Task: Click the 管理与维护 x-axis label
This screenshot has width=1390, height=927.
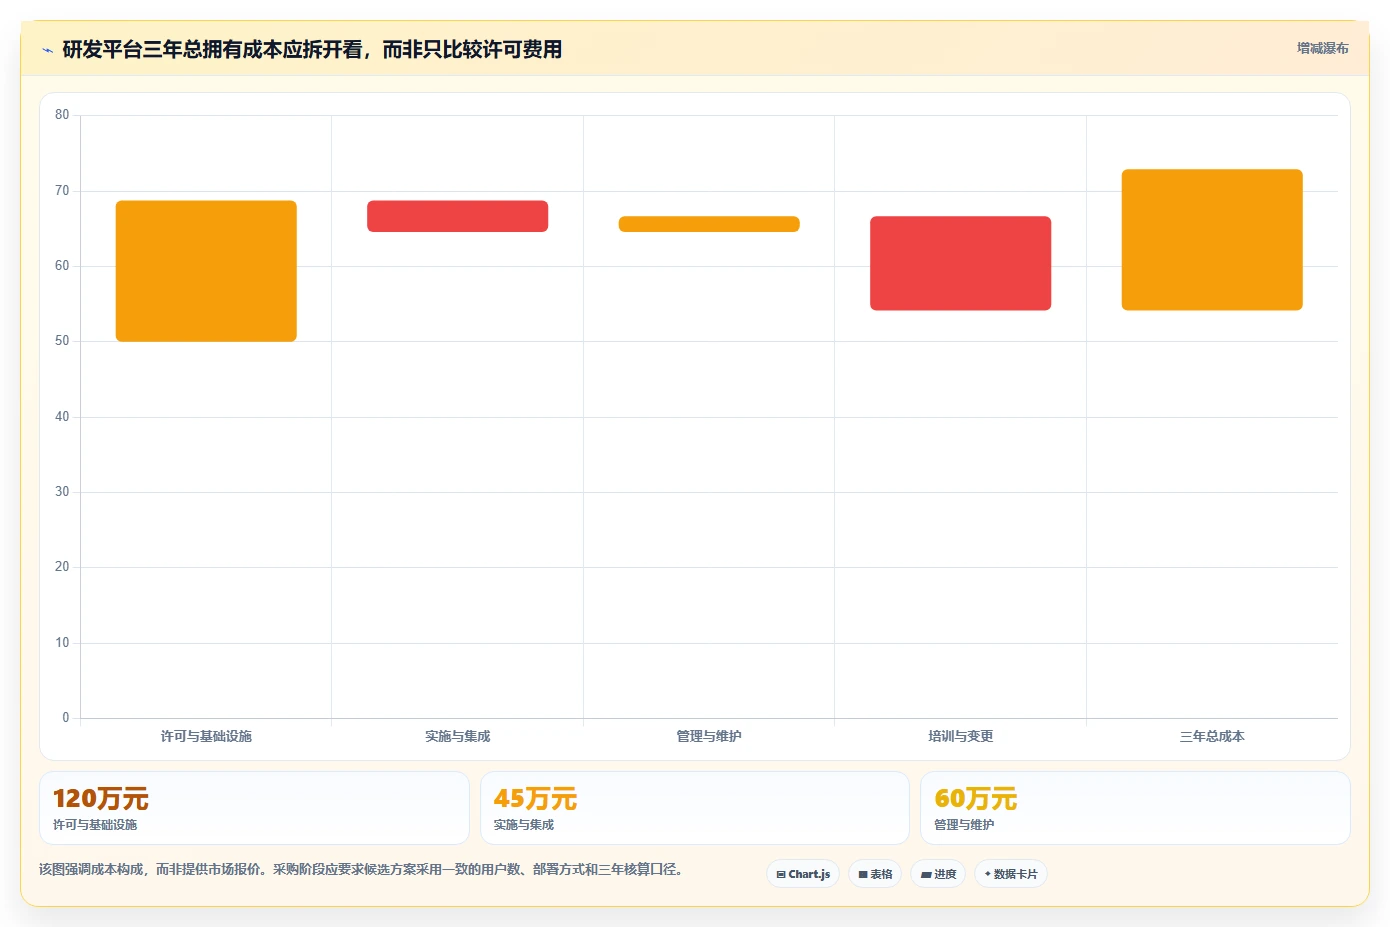Action: point(709,736)
